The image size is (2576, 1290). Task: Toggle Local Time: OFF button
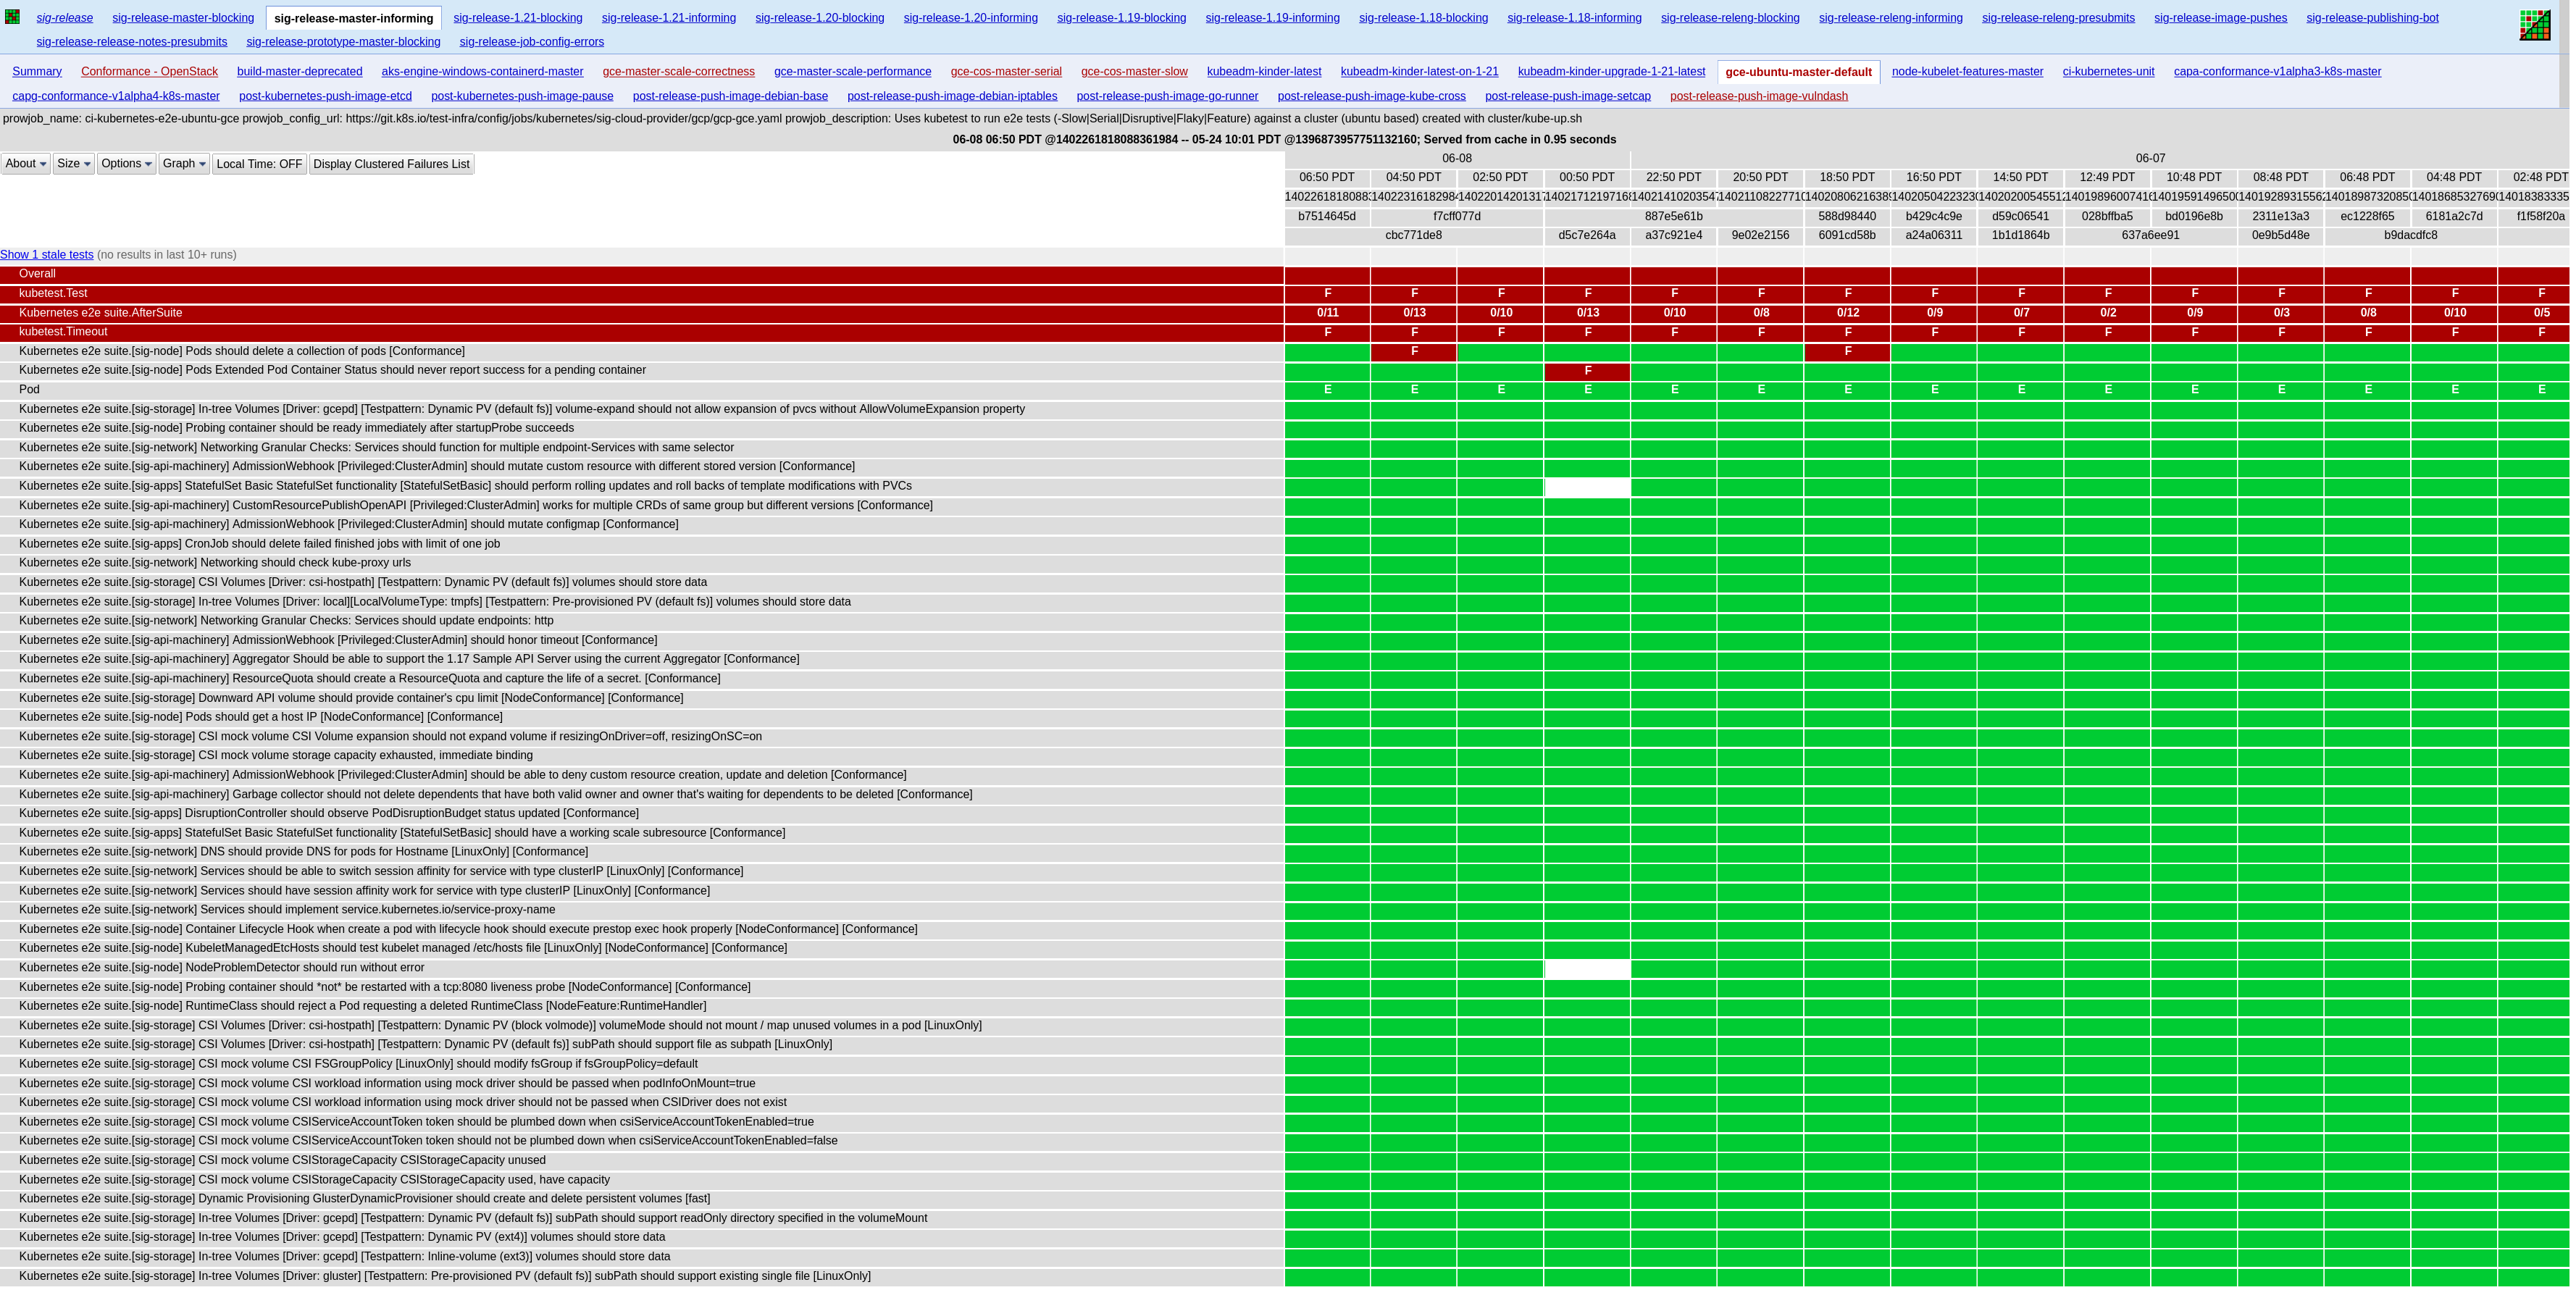[x=259, y=164]
